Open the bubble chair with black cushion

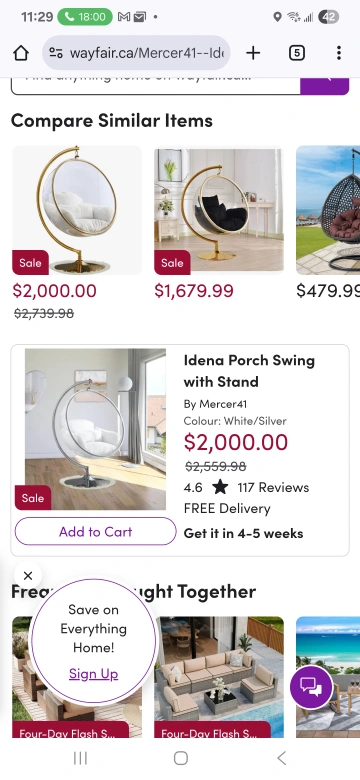point(219,210)
